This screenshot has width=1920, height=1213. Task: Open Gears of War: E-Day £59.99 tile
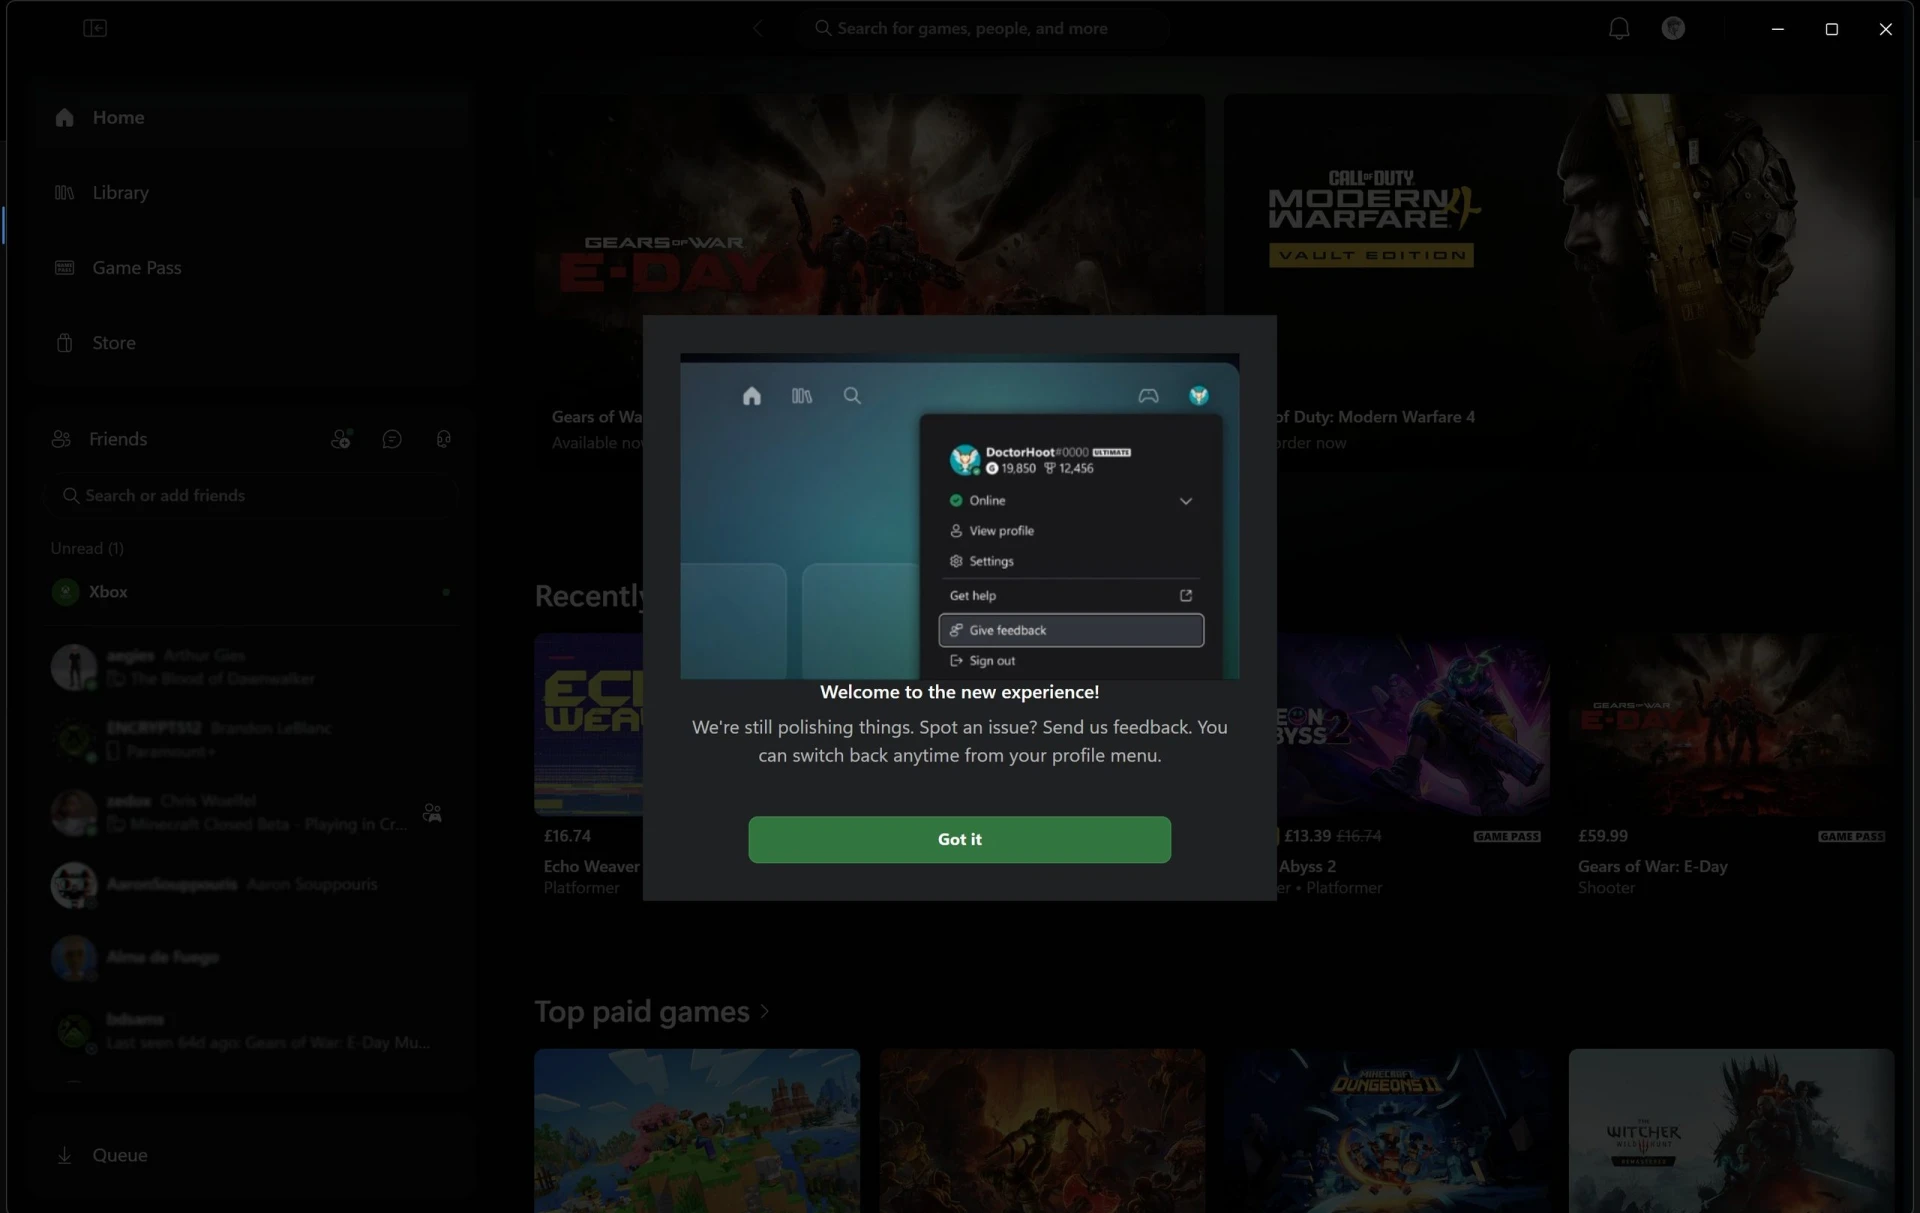[x=1731, y=765]
